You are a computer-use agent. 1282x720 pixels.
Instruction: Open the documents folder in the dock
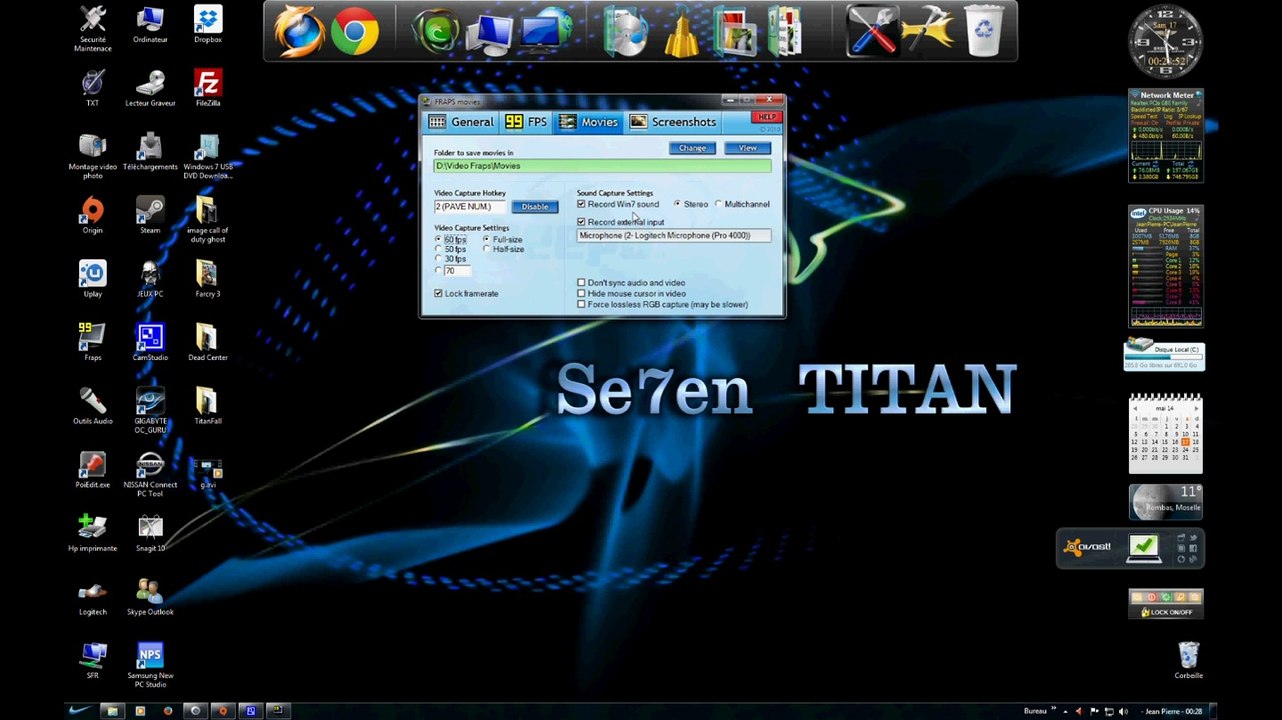785,32
